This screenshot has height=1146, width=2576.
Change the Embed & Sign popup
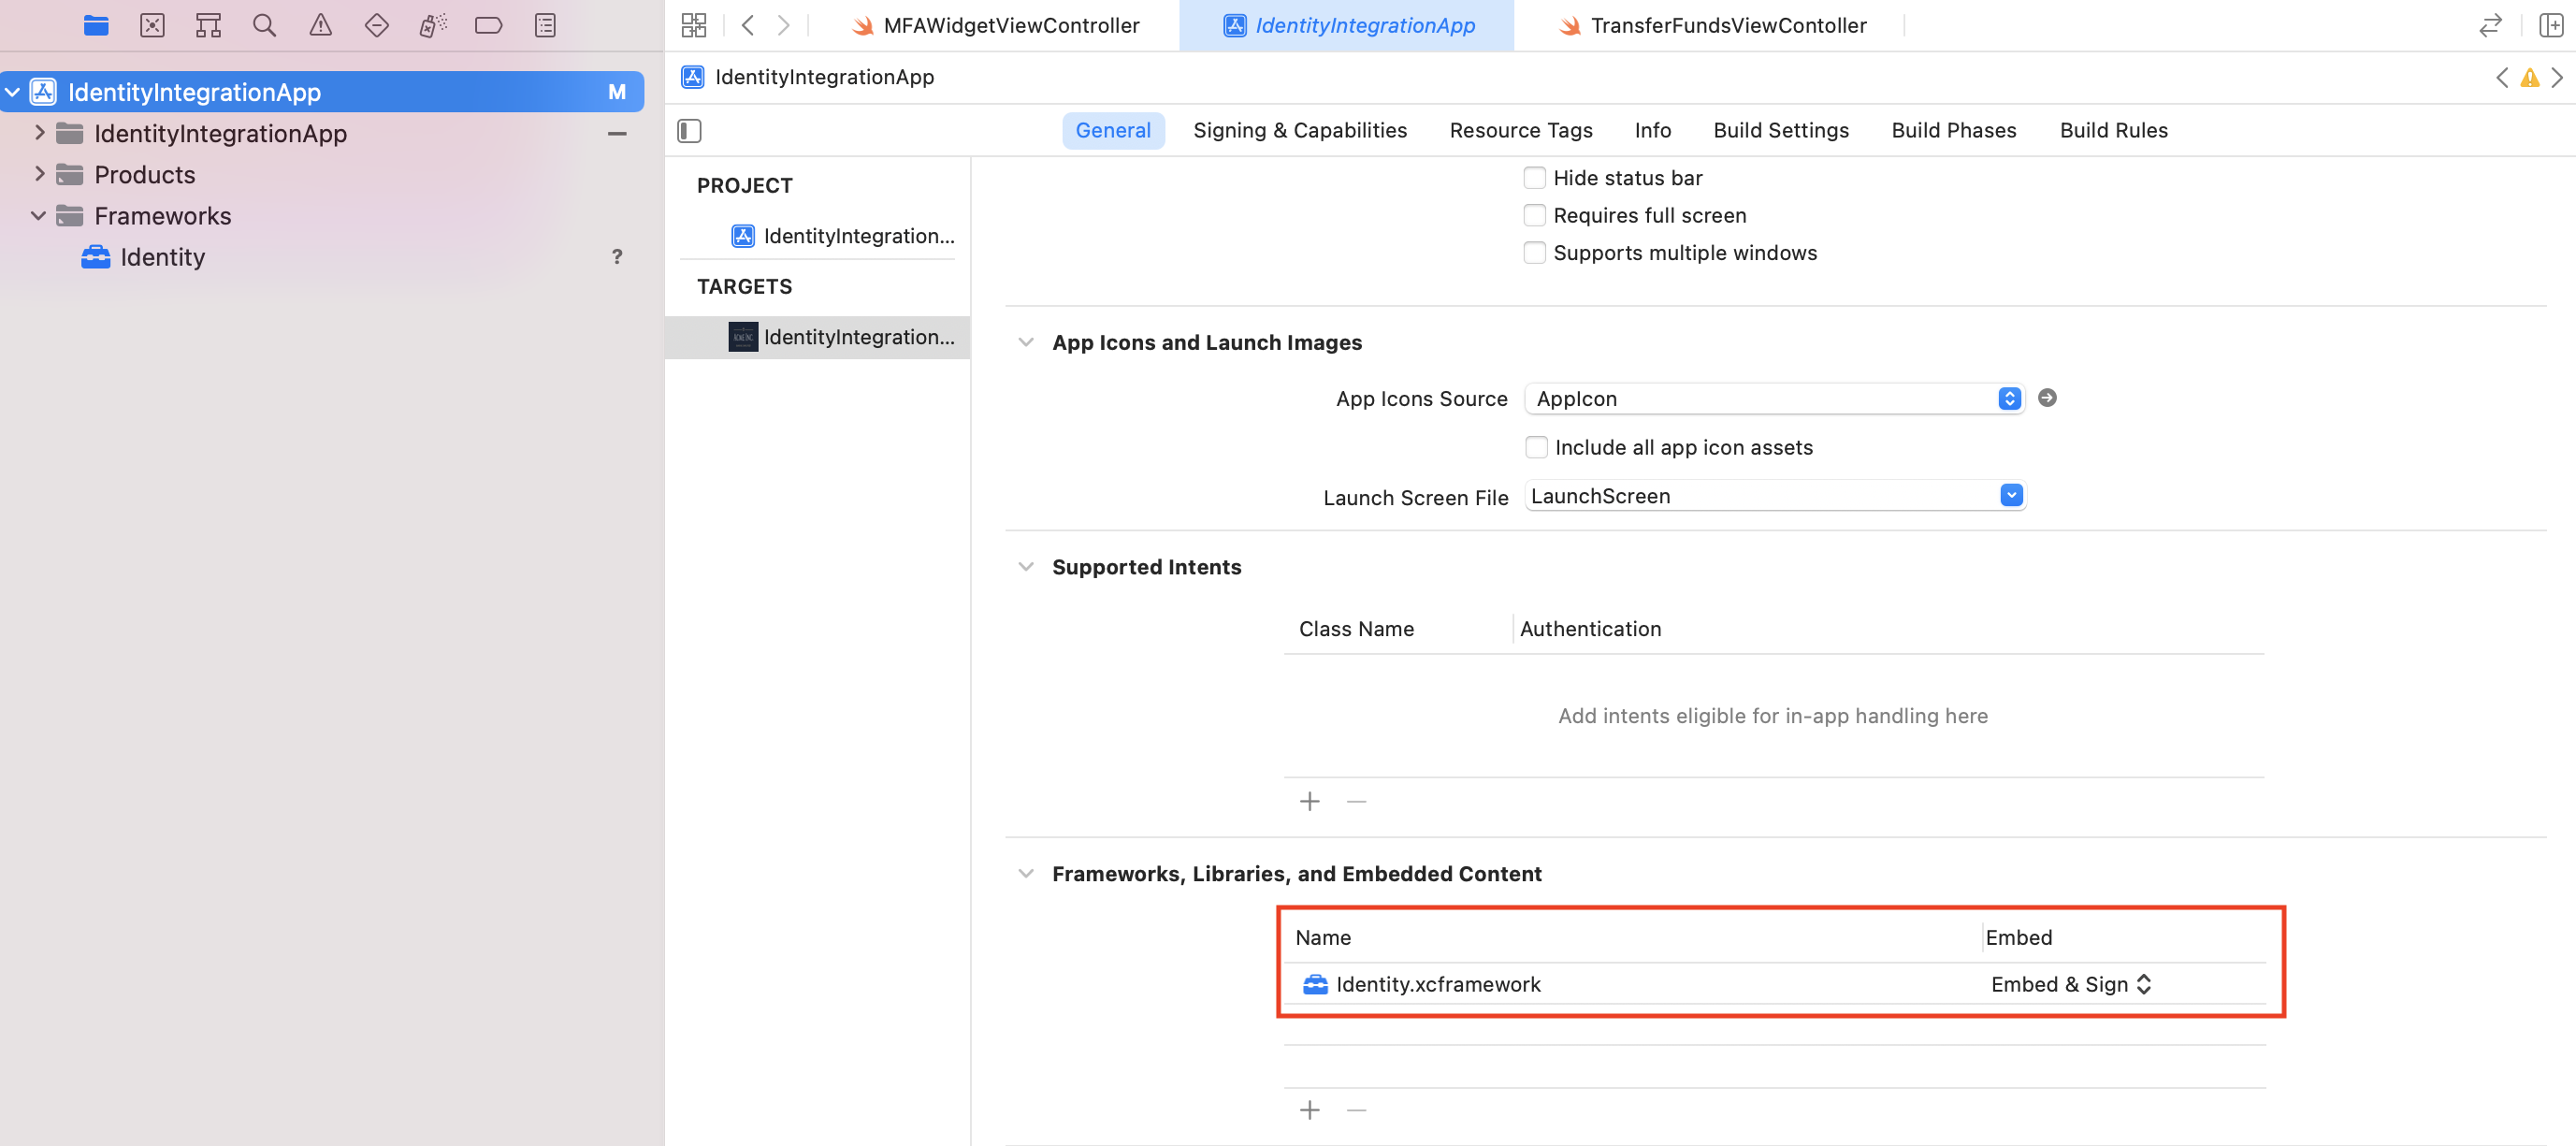pyautogui.click(x=2070, y=984)
